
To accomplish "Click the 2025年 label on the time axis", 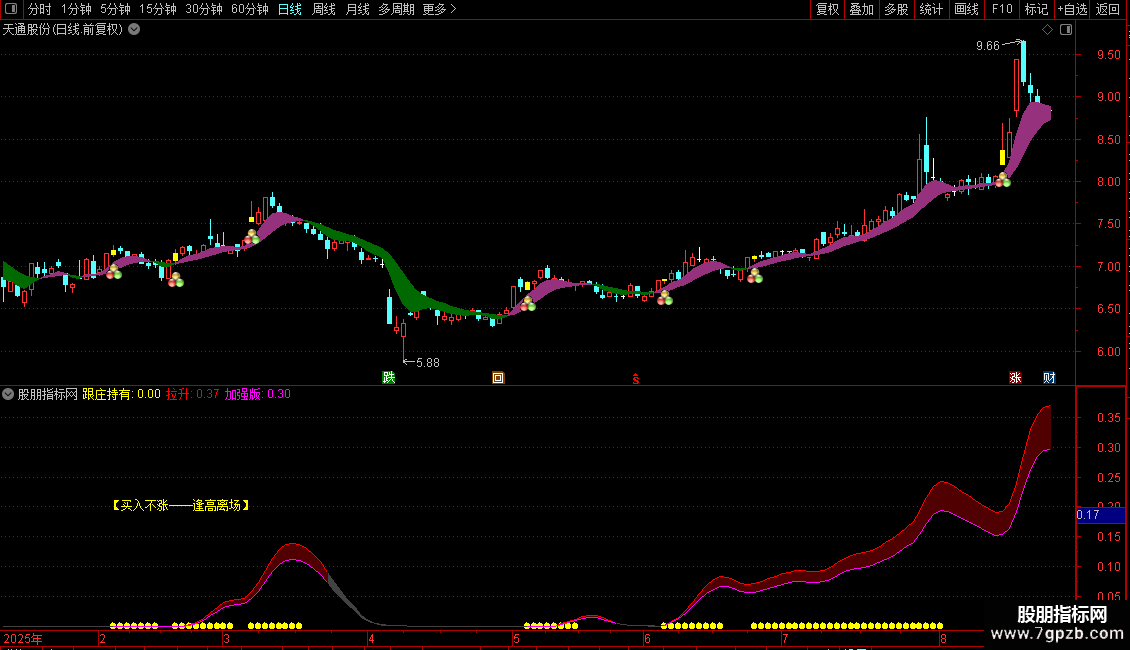I will click(23, 638).
